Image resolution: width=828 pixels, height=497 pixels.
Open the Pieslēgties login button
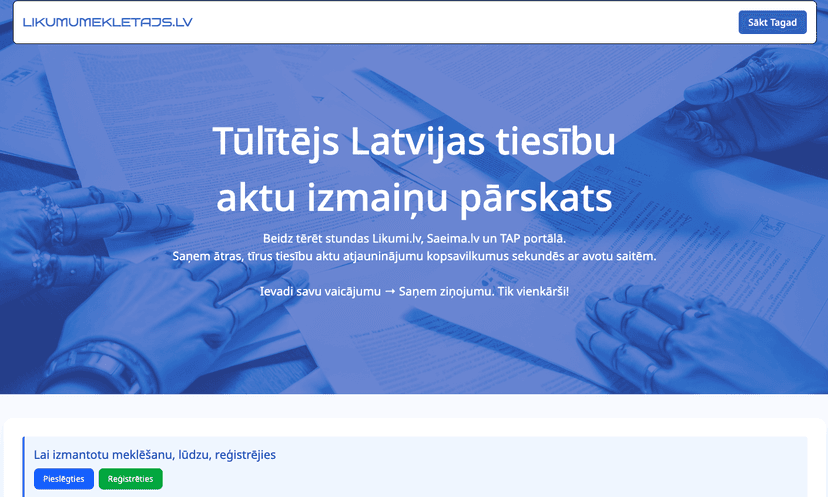(x=64, y=479)
